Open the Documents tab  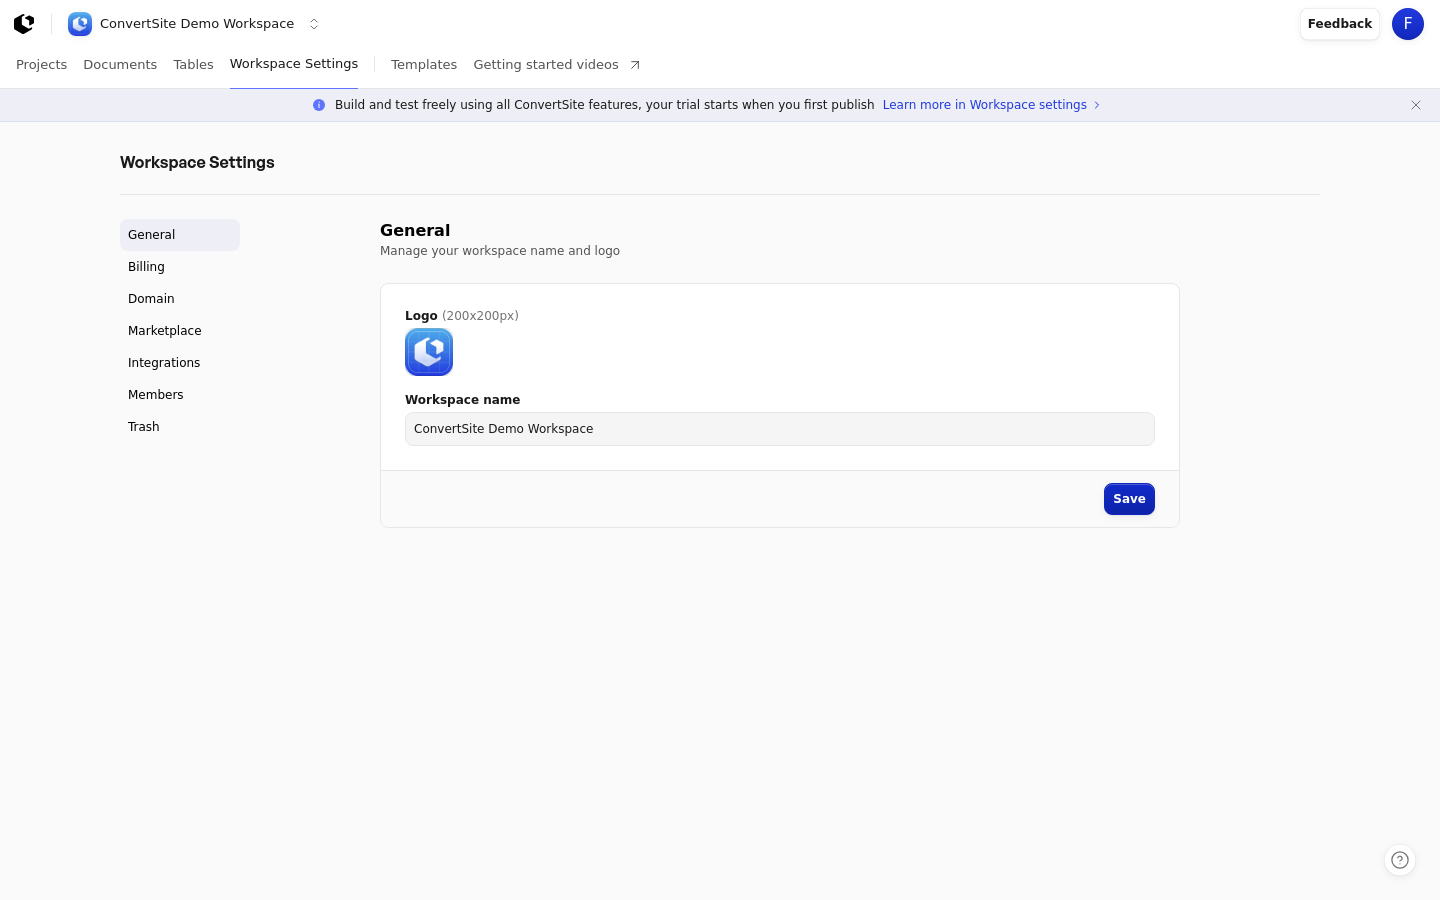tap(120, 65)
